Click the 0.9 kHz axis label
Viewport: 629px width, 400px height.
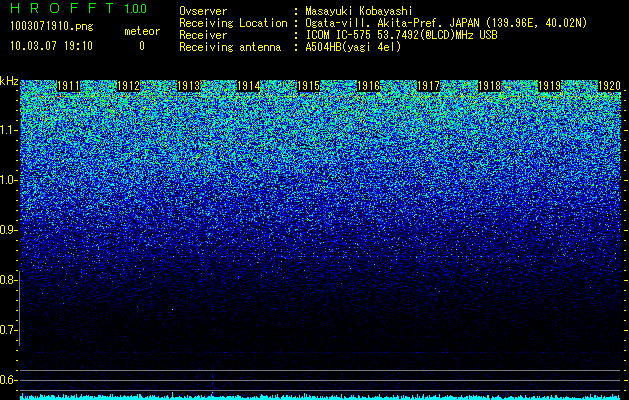[8, 230]
